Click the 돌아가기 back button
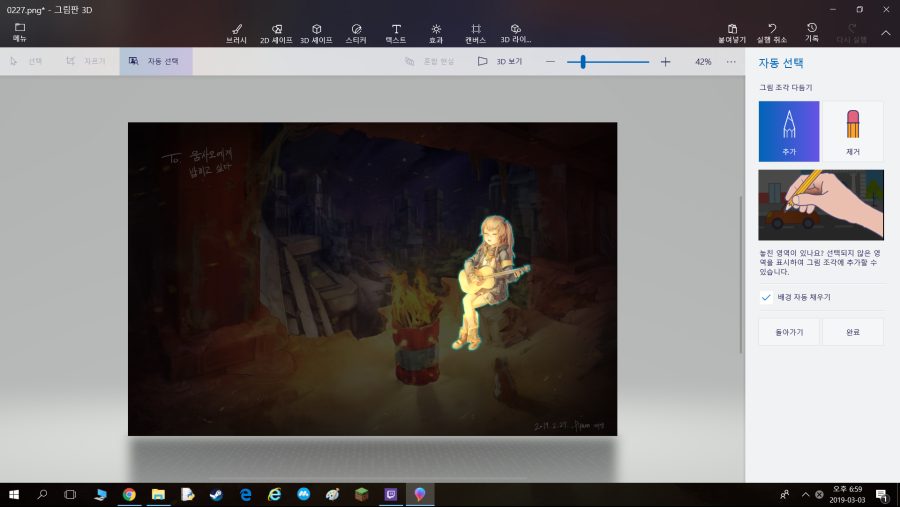 pos(789,332)
